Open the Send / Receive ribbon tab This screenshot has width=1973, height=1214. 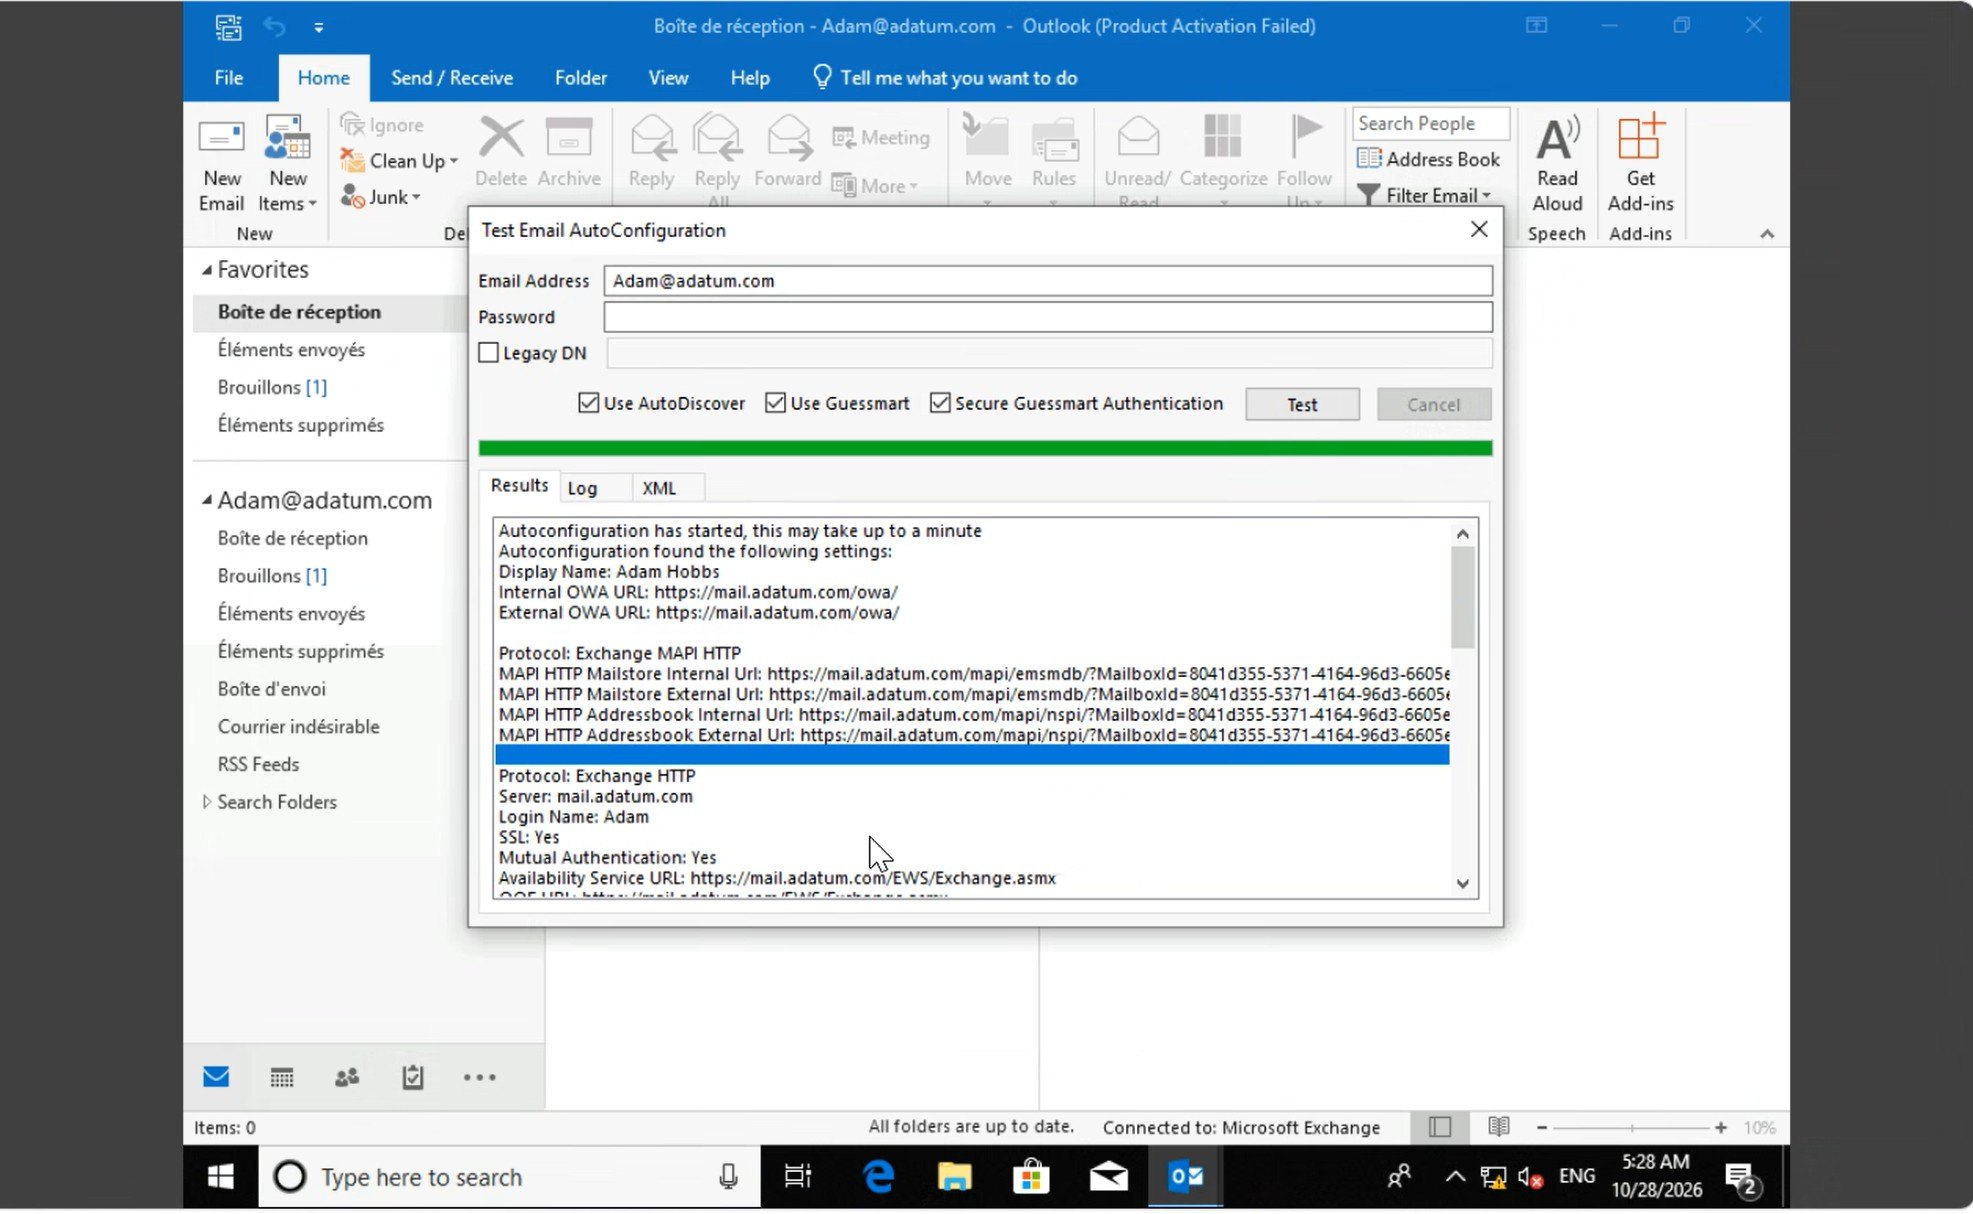point(452,78)
